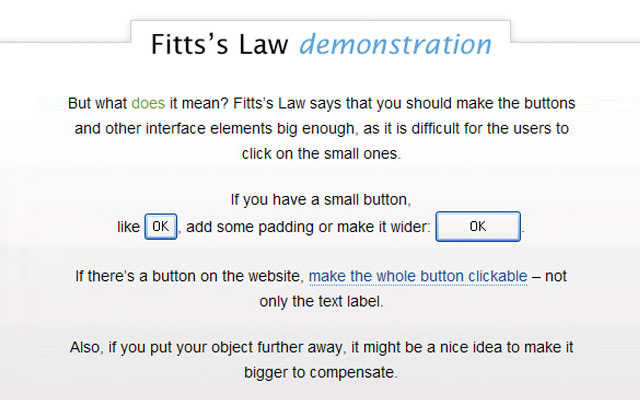
Task: Click the green 'does' link
Action: pyautogui.click(x=148, y=103)
